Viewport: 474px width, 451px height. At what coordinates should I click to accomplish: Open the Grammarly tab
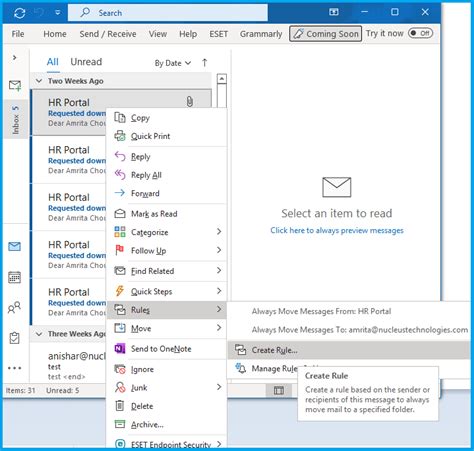tap(261, 34)
